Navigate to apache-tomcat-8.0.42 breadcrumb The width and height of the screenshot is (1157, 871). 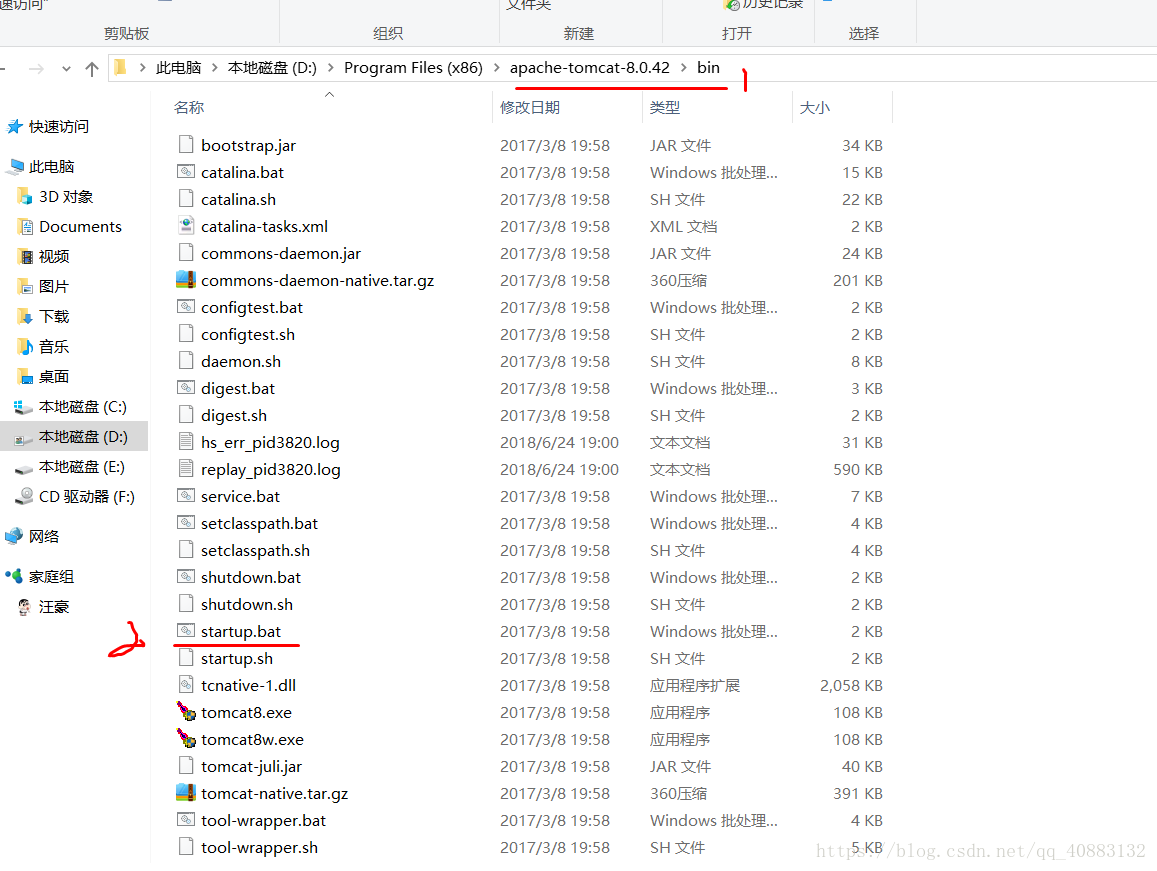(x=590, y=68)
